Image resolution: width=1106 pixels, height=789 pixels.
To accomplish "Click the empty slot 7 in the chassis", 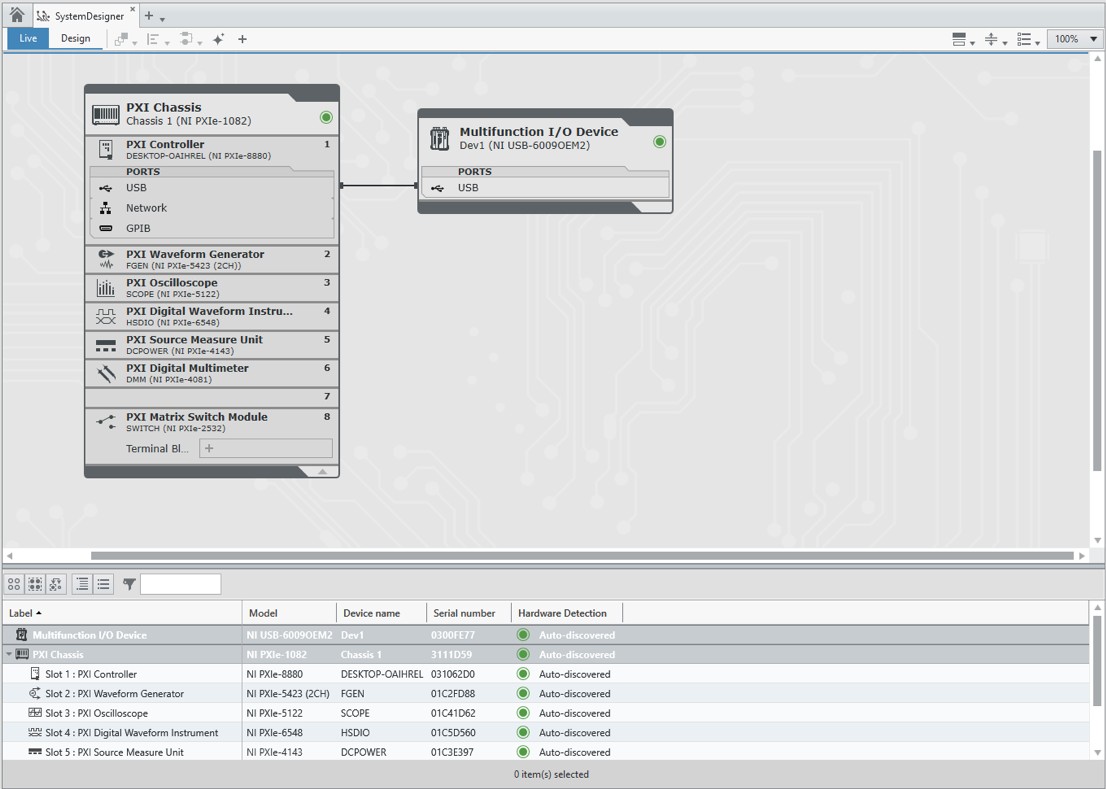I will click(212, 397).
